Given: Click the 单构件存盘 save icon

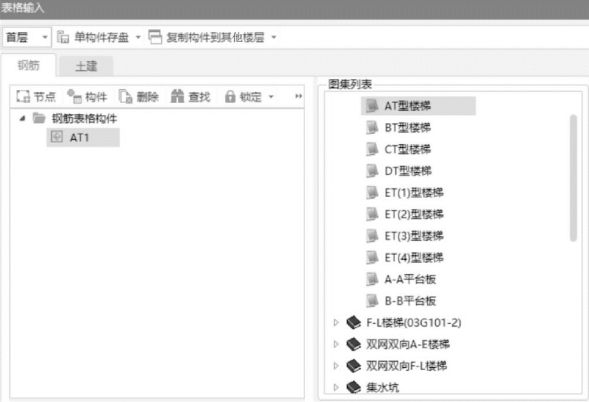Looking at the screenshot, I should (63, 37).
